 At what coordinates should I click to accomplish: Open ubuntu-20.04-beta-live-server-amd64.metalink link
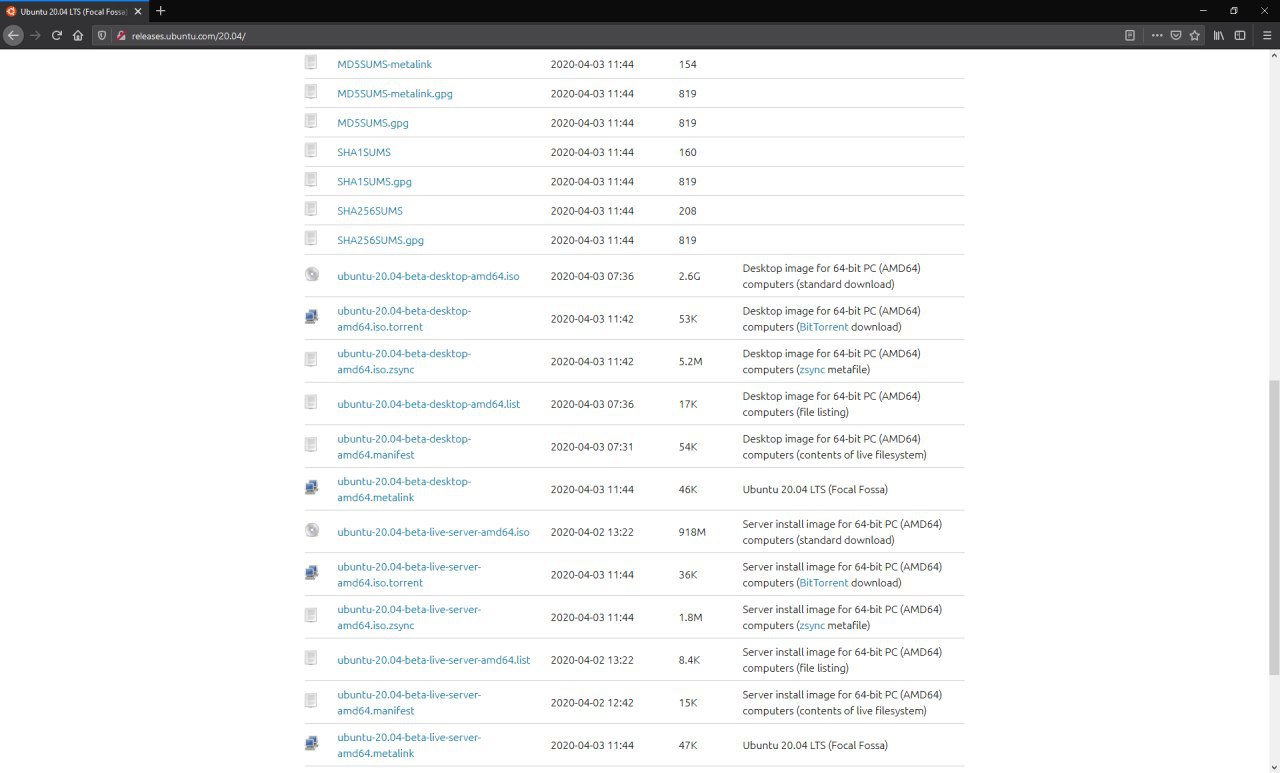pyautogui.click(x=409, y=745)
